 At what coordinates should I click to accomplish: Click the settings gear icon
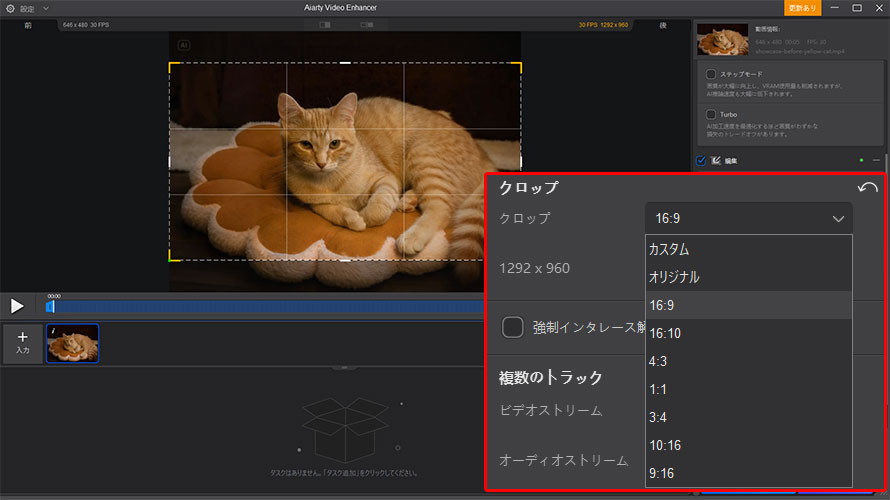coord(10,8)
